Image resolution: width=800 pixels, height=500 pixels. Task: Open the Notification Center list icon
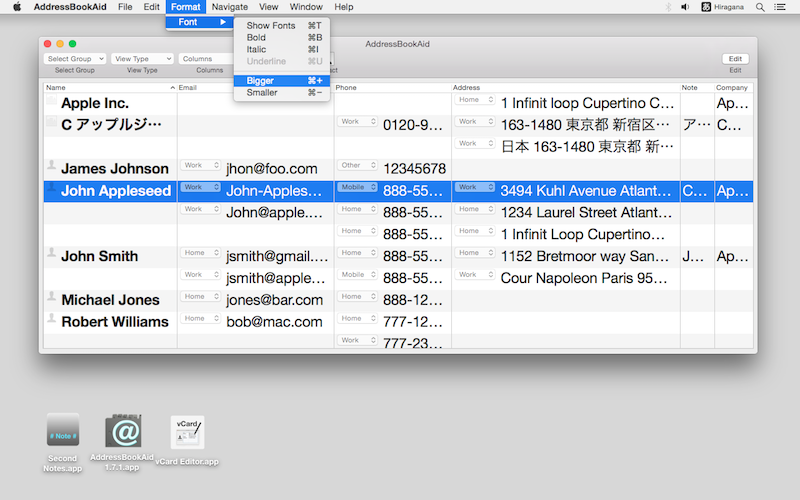[780, 7]
